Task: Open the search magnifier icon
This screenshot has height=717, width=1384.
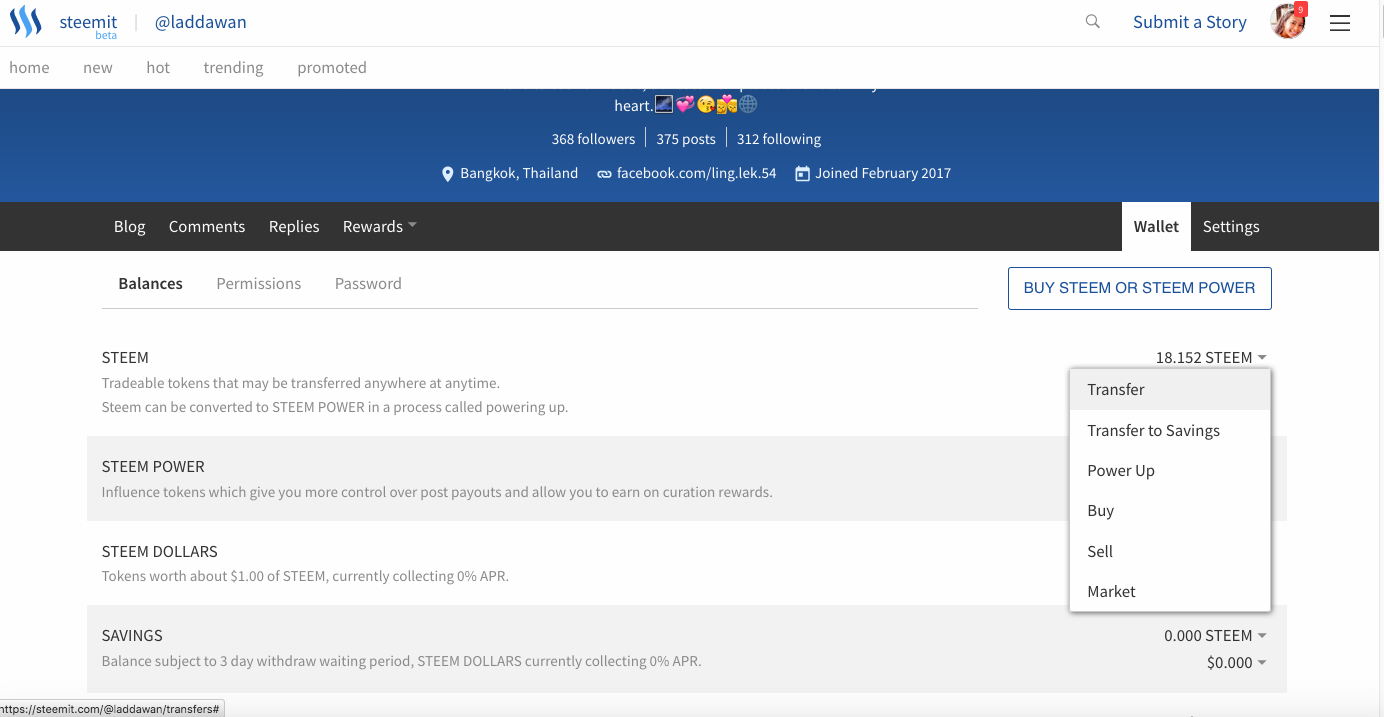Action: tap(1093, 21)
